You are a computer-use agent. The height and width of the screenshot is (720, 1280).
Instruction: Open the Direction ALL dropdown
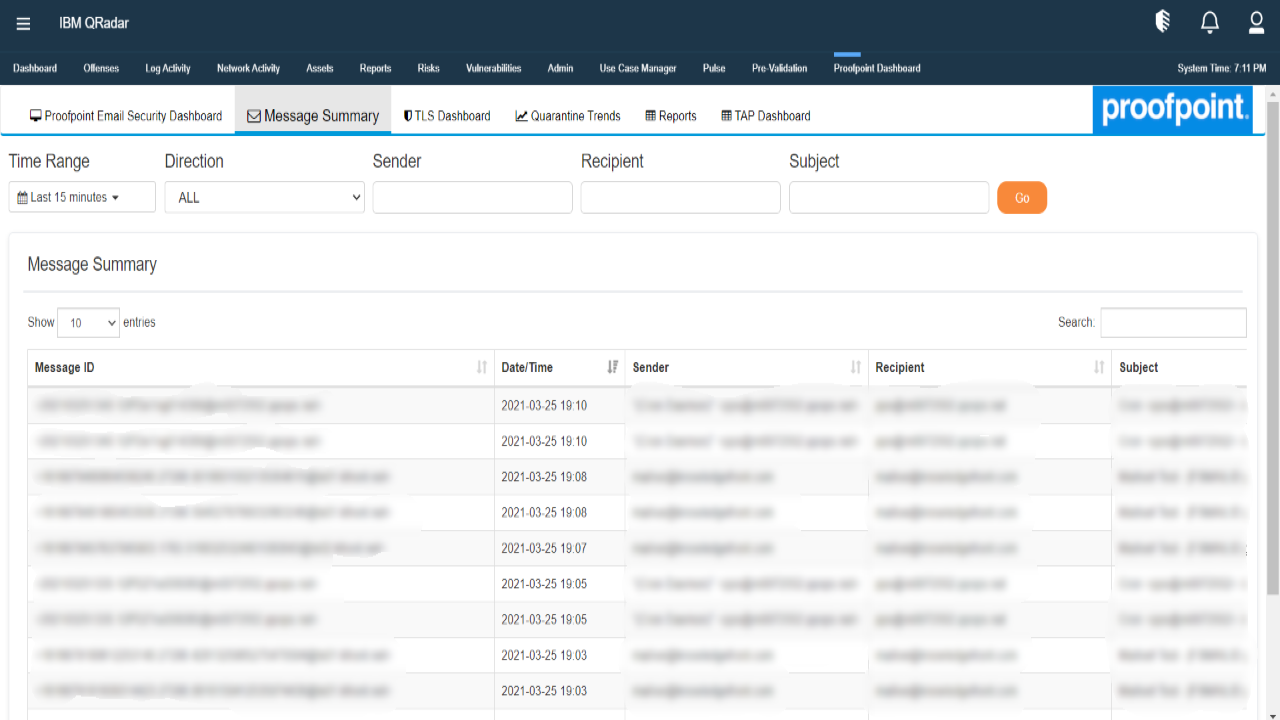[264, 198]
